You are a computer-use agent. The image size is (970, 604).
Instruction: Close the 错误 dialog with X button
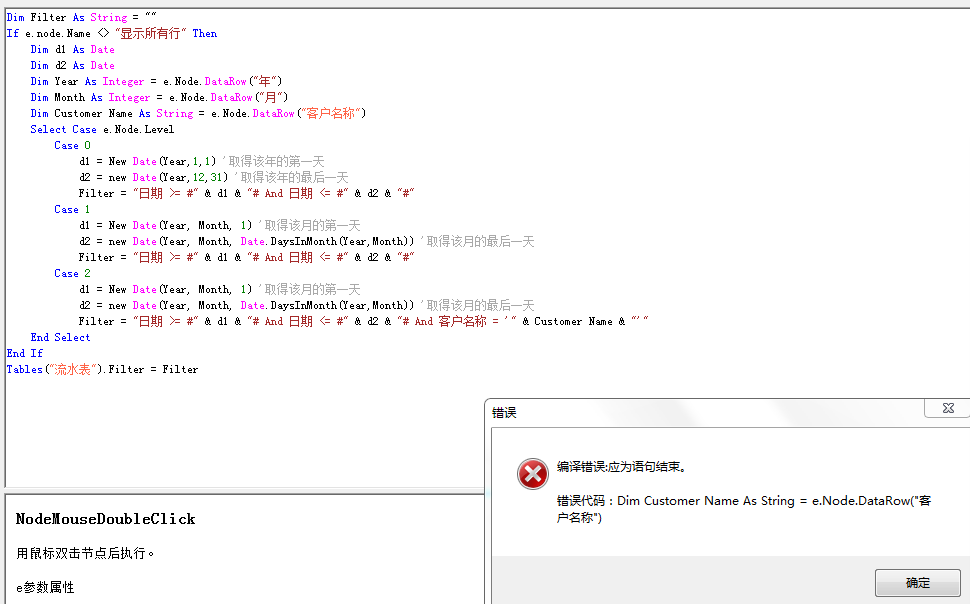948,408
